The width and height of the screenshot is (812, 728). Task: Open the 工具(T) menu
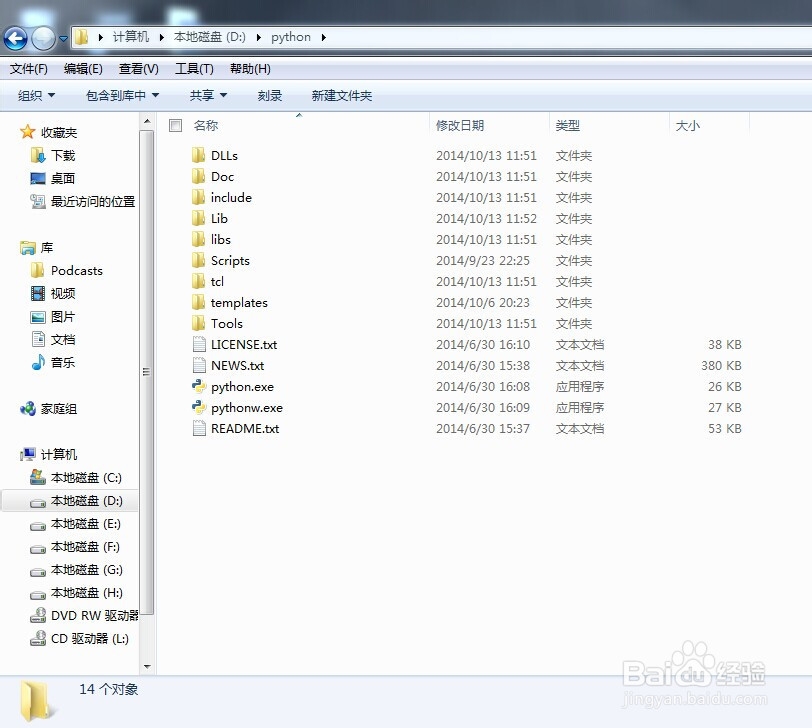[194, 68]
